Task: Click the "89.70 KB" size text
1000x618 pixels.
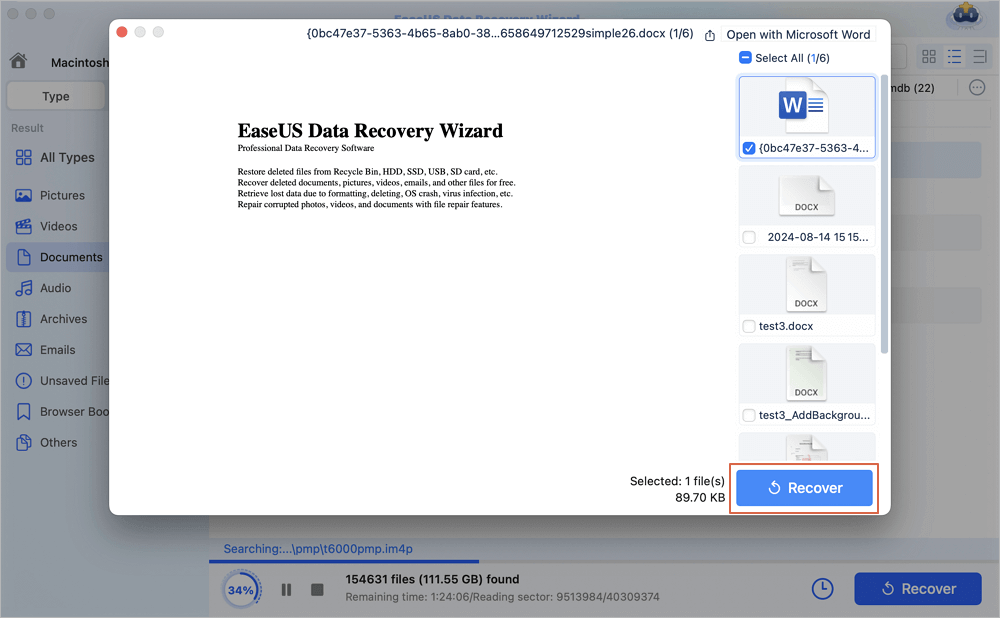Action: point(700,497)
